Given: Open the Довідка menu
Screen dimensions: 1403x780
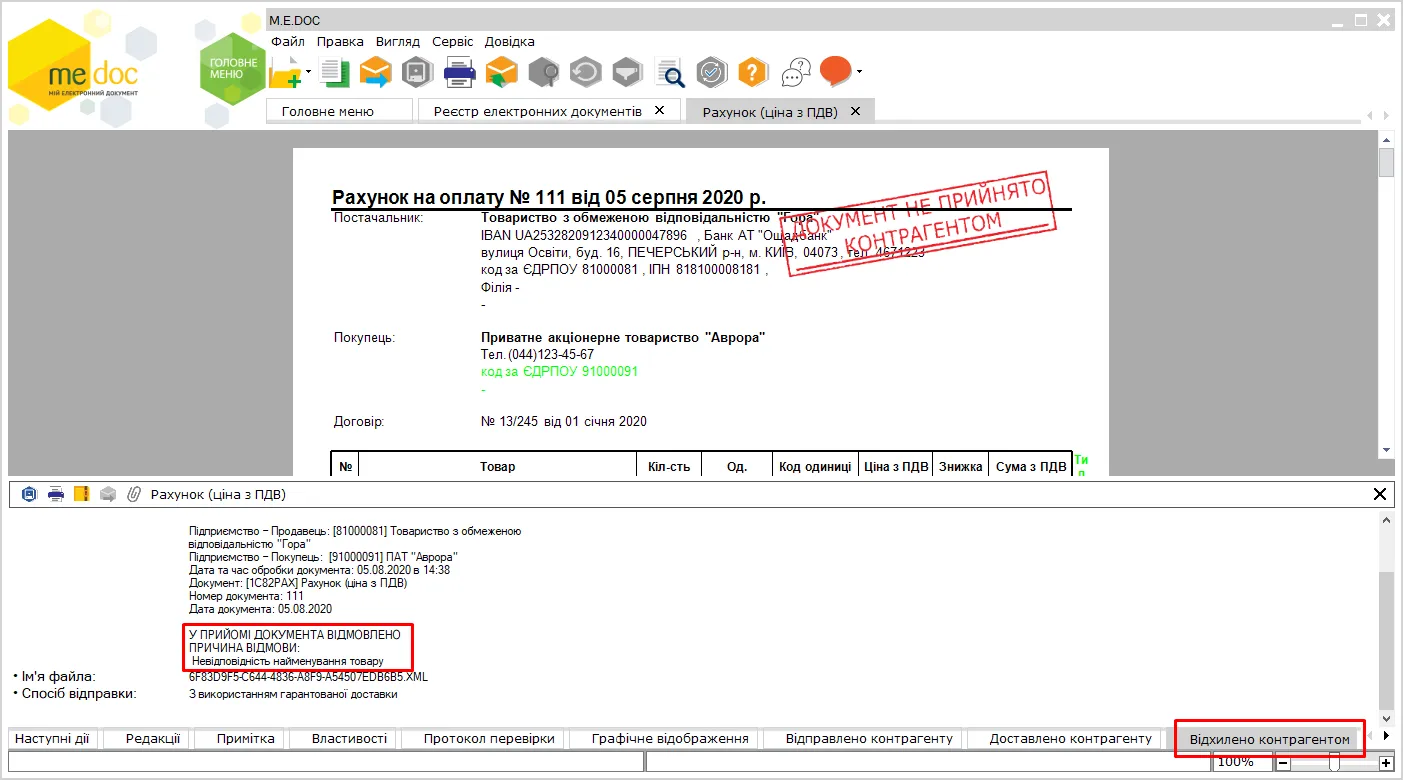Looking at the screenshot, I should [x=510, y=42].
